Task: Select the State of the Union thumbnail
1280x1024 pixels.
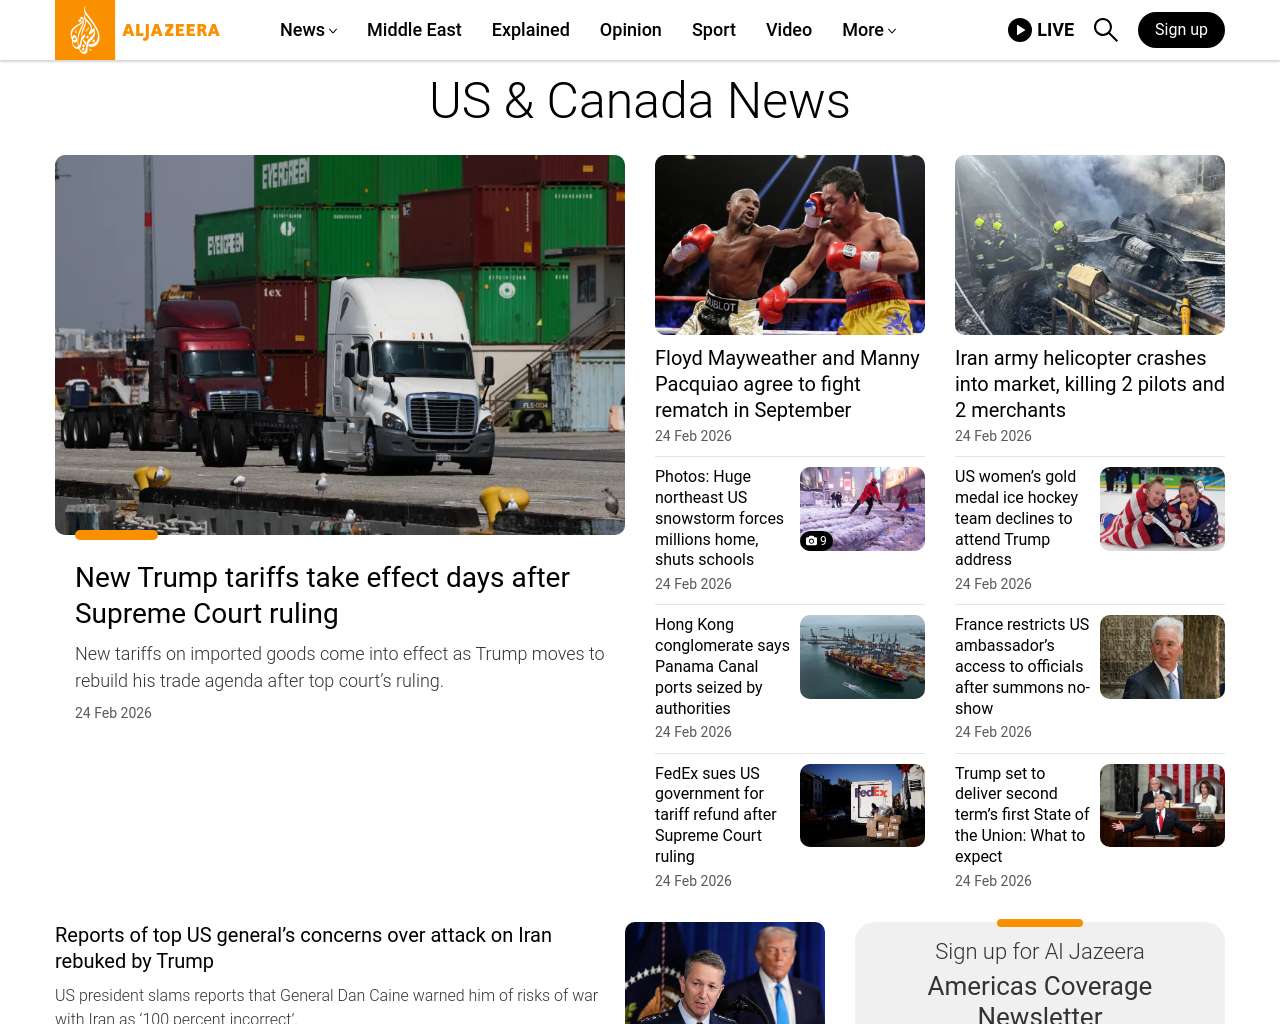Action: [x=1162, y=805]
